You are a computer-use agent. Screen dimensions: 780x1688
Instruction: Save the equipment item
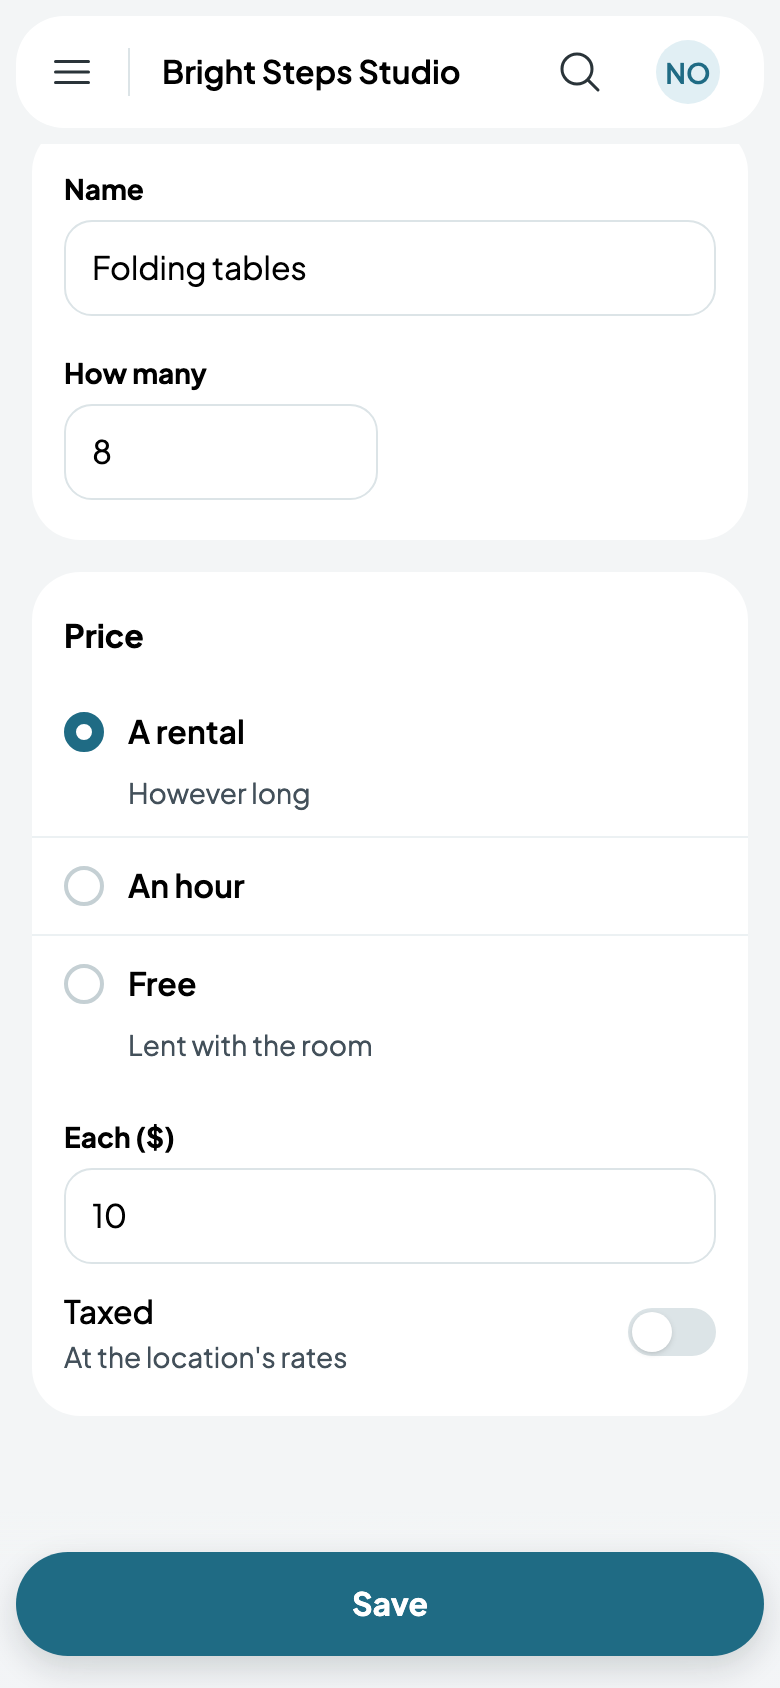click(x=390, y=1604)
